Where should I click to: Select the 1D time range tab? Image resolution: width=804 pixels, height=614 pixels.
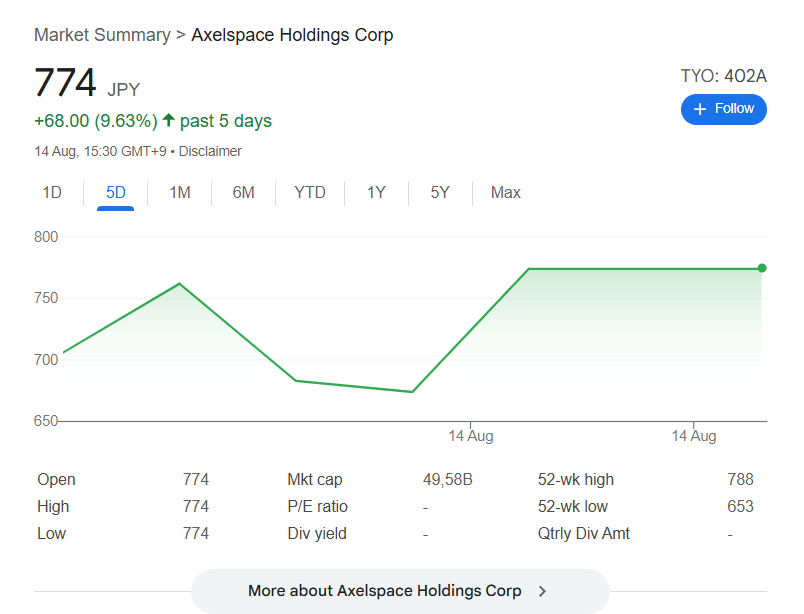(x=52, y=192)
